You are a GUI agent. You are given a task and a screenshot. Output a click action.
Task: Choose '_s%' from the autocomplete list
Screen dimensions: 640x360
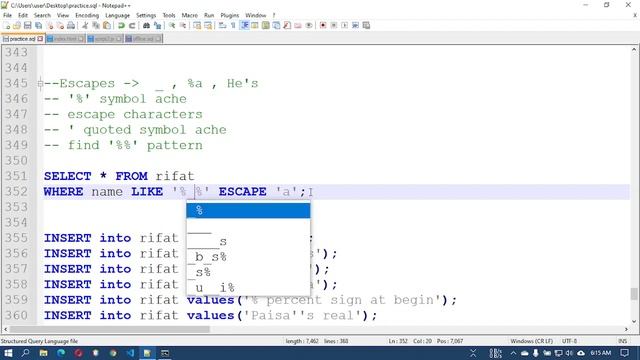(248, 272)
